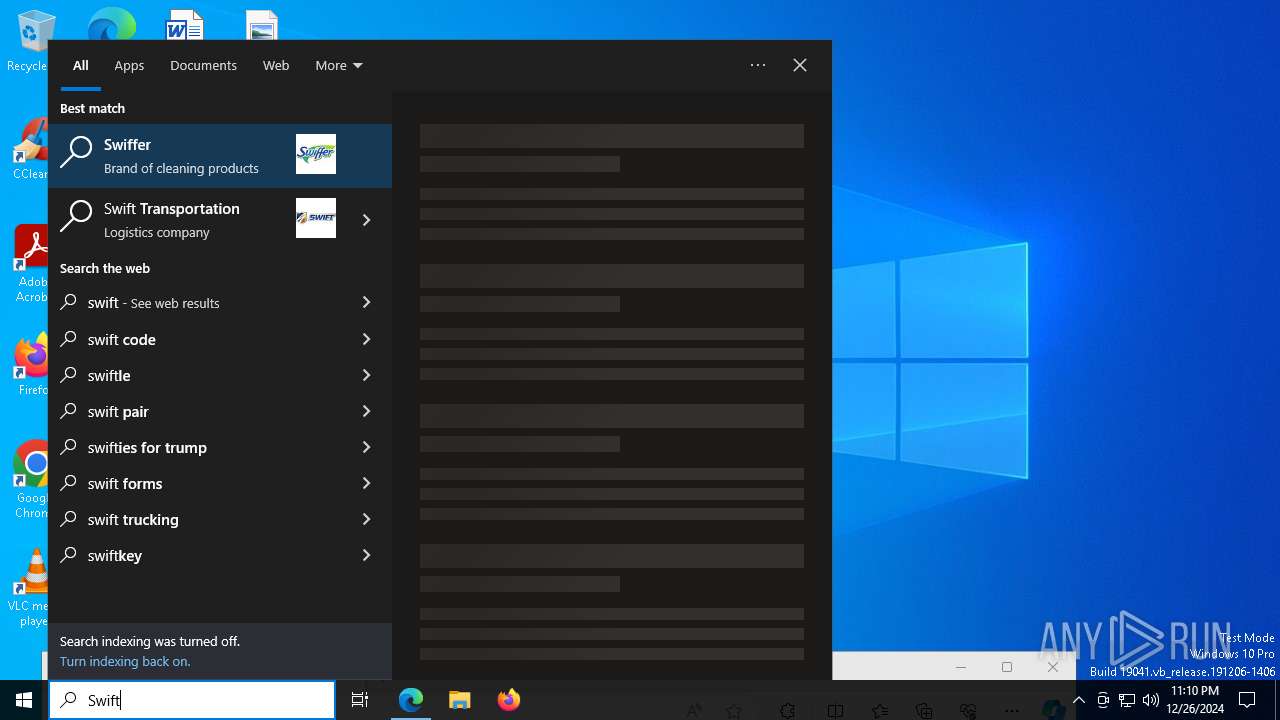
Task: Open File Explorer from the taskbar
Action: (460, 700)
